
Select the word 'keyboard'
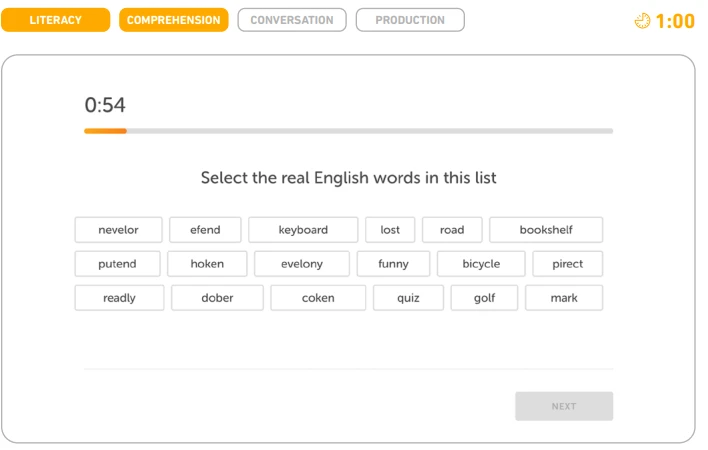point(303,230)
